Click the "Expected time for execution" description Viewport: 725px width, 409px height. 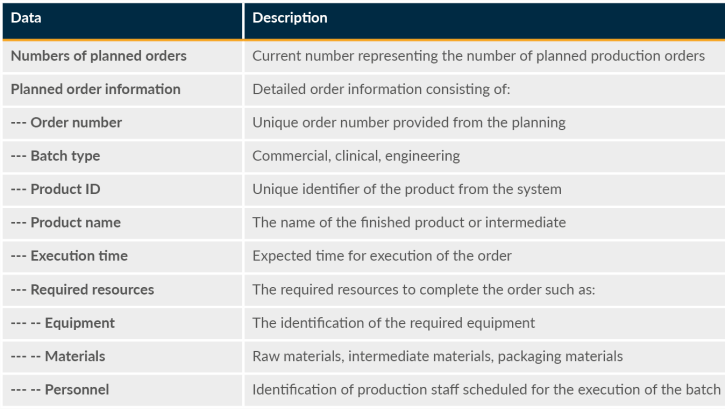382,256
